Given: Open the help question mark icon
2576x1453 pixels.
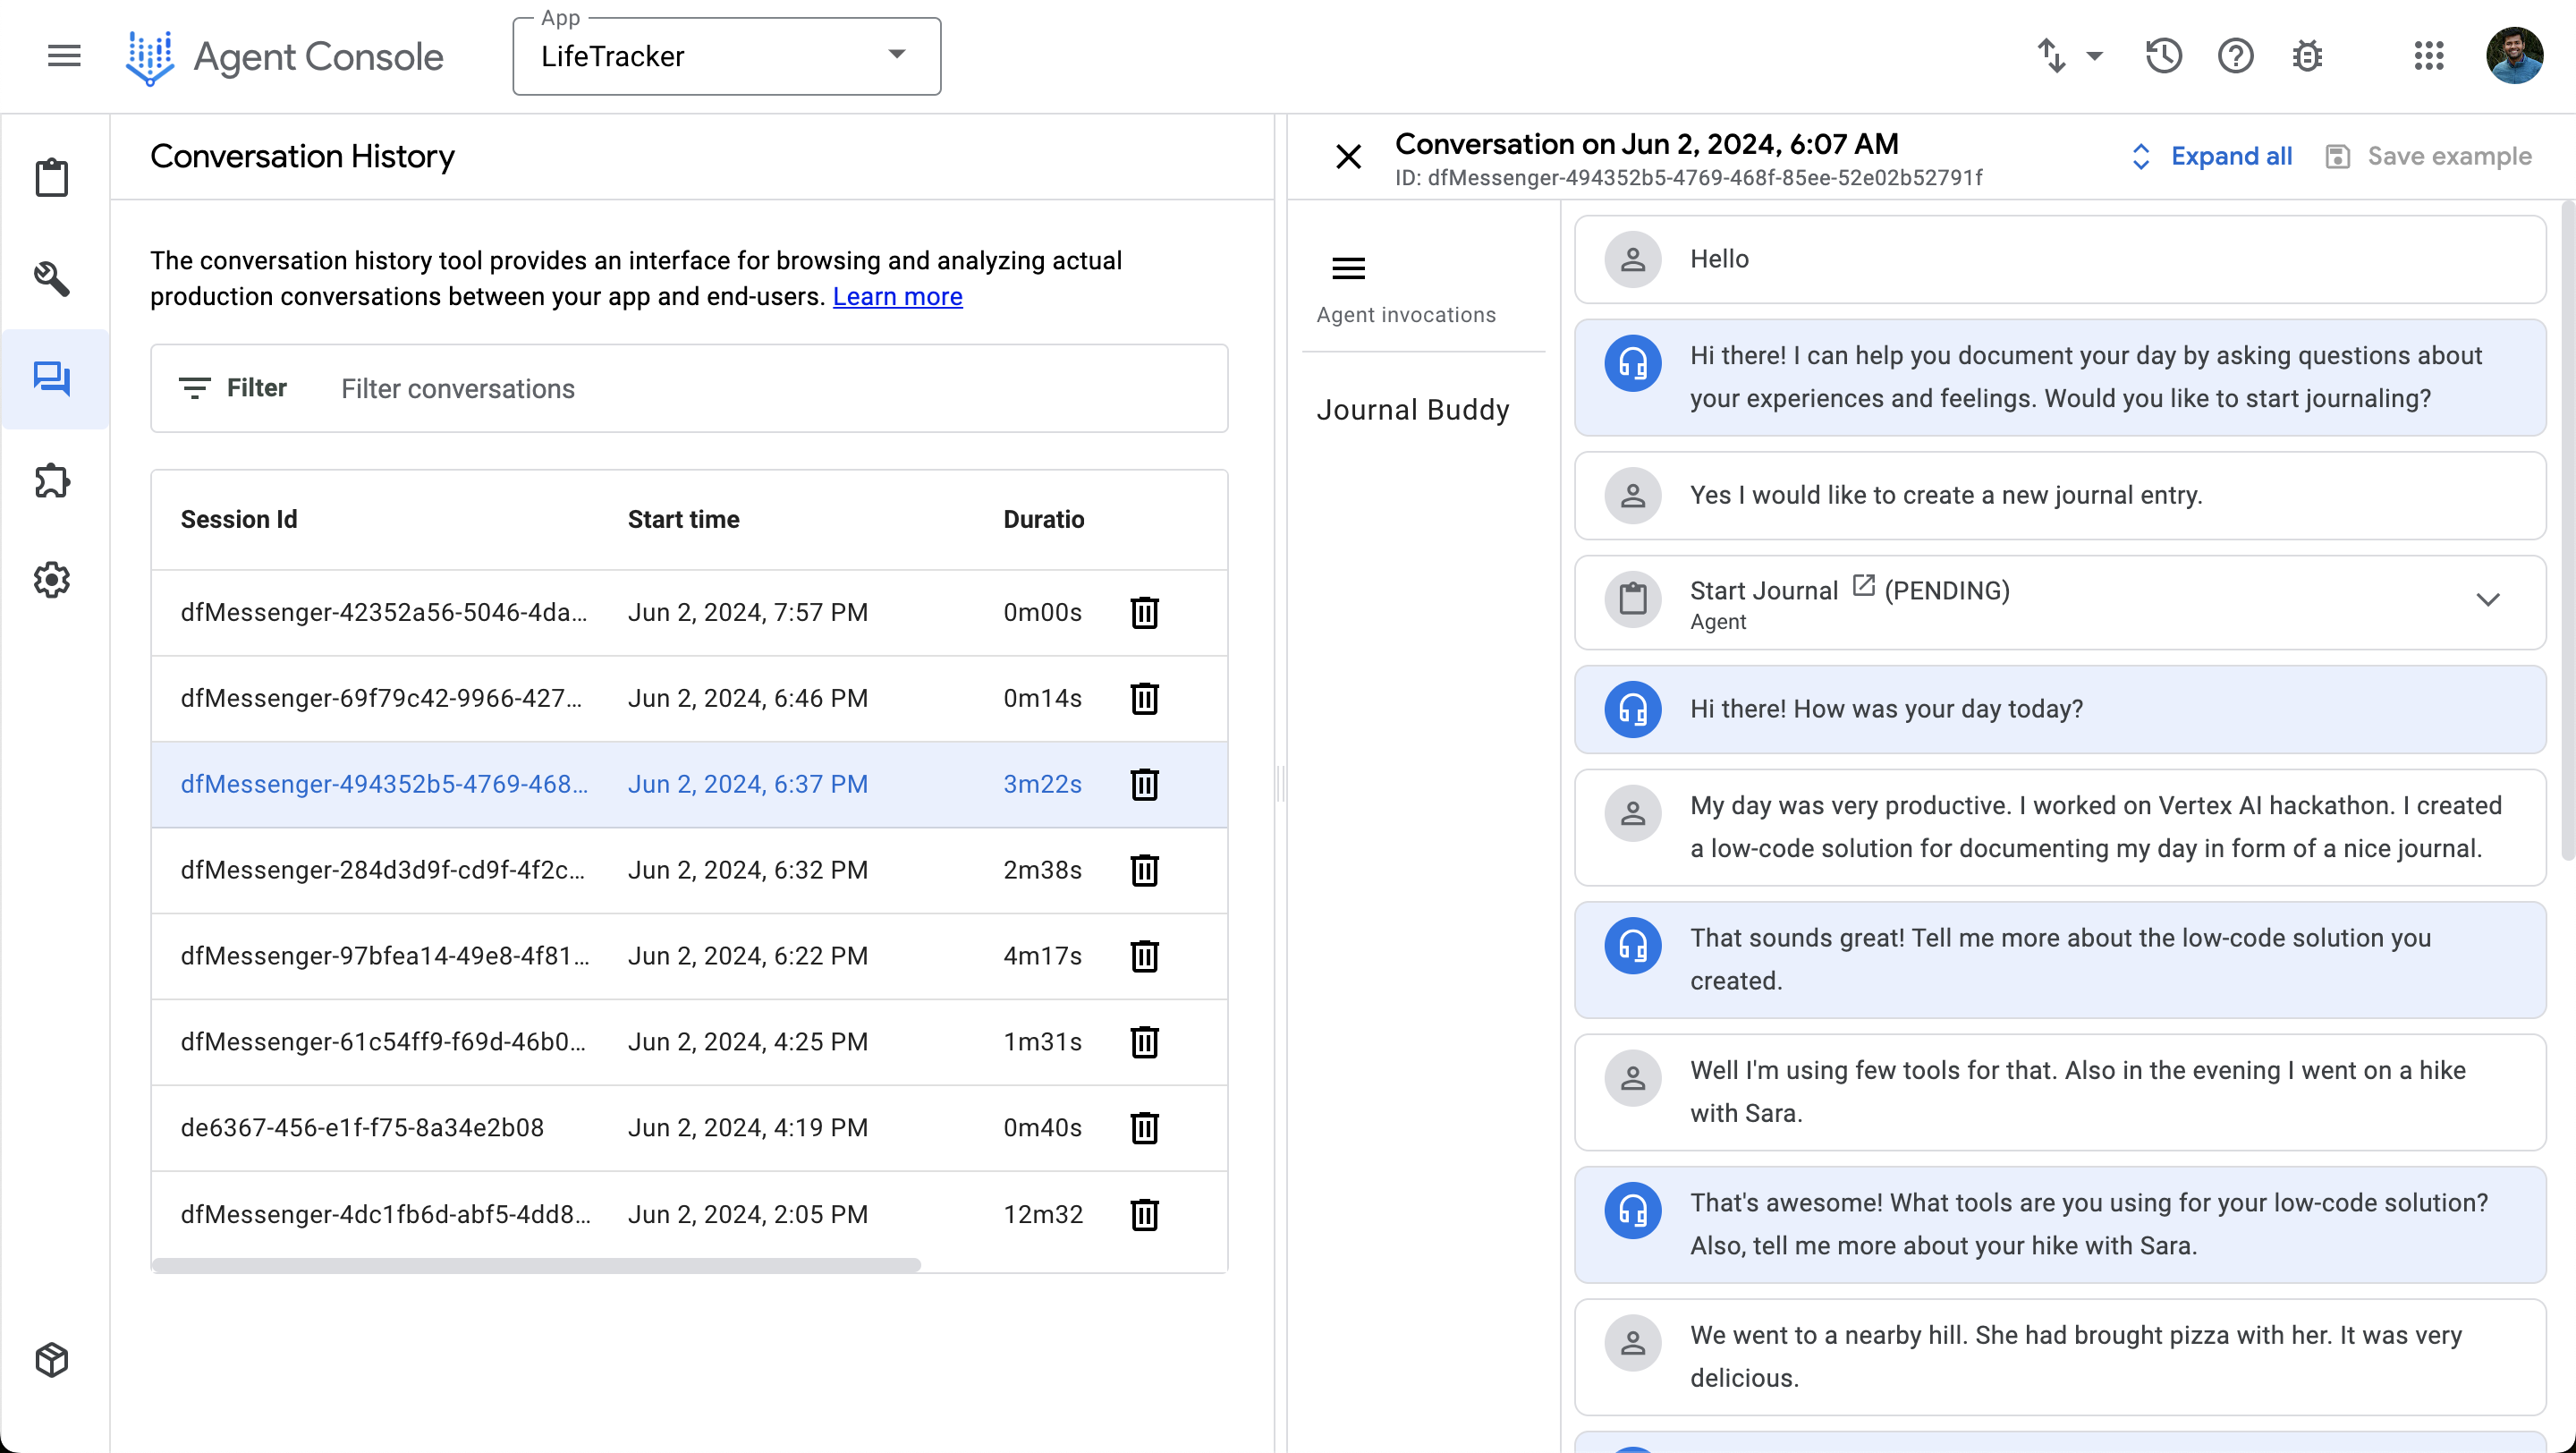Looking at the screenshot, I should (x=2235, y=56).
